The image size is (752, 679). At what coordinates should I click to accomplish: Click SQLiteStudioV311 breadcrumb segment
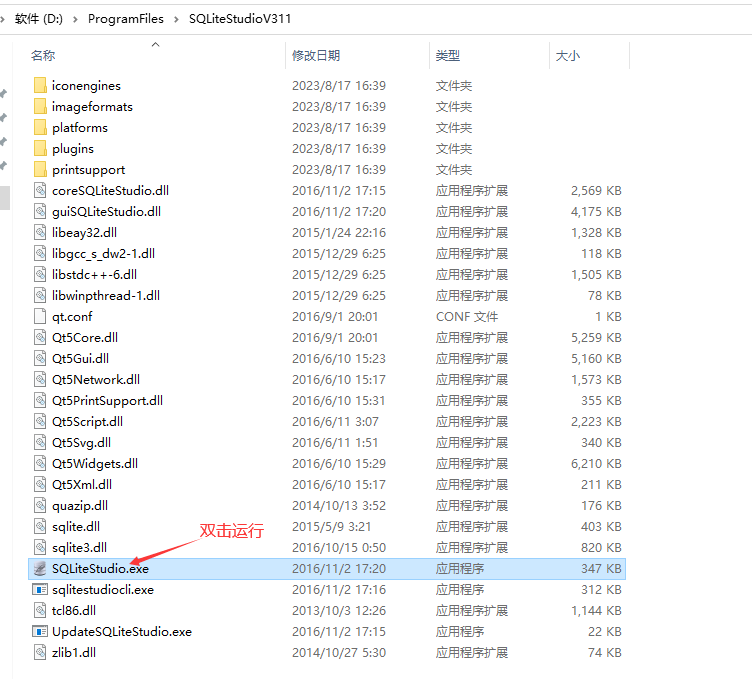click(240, 19)
